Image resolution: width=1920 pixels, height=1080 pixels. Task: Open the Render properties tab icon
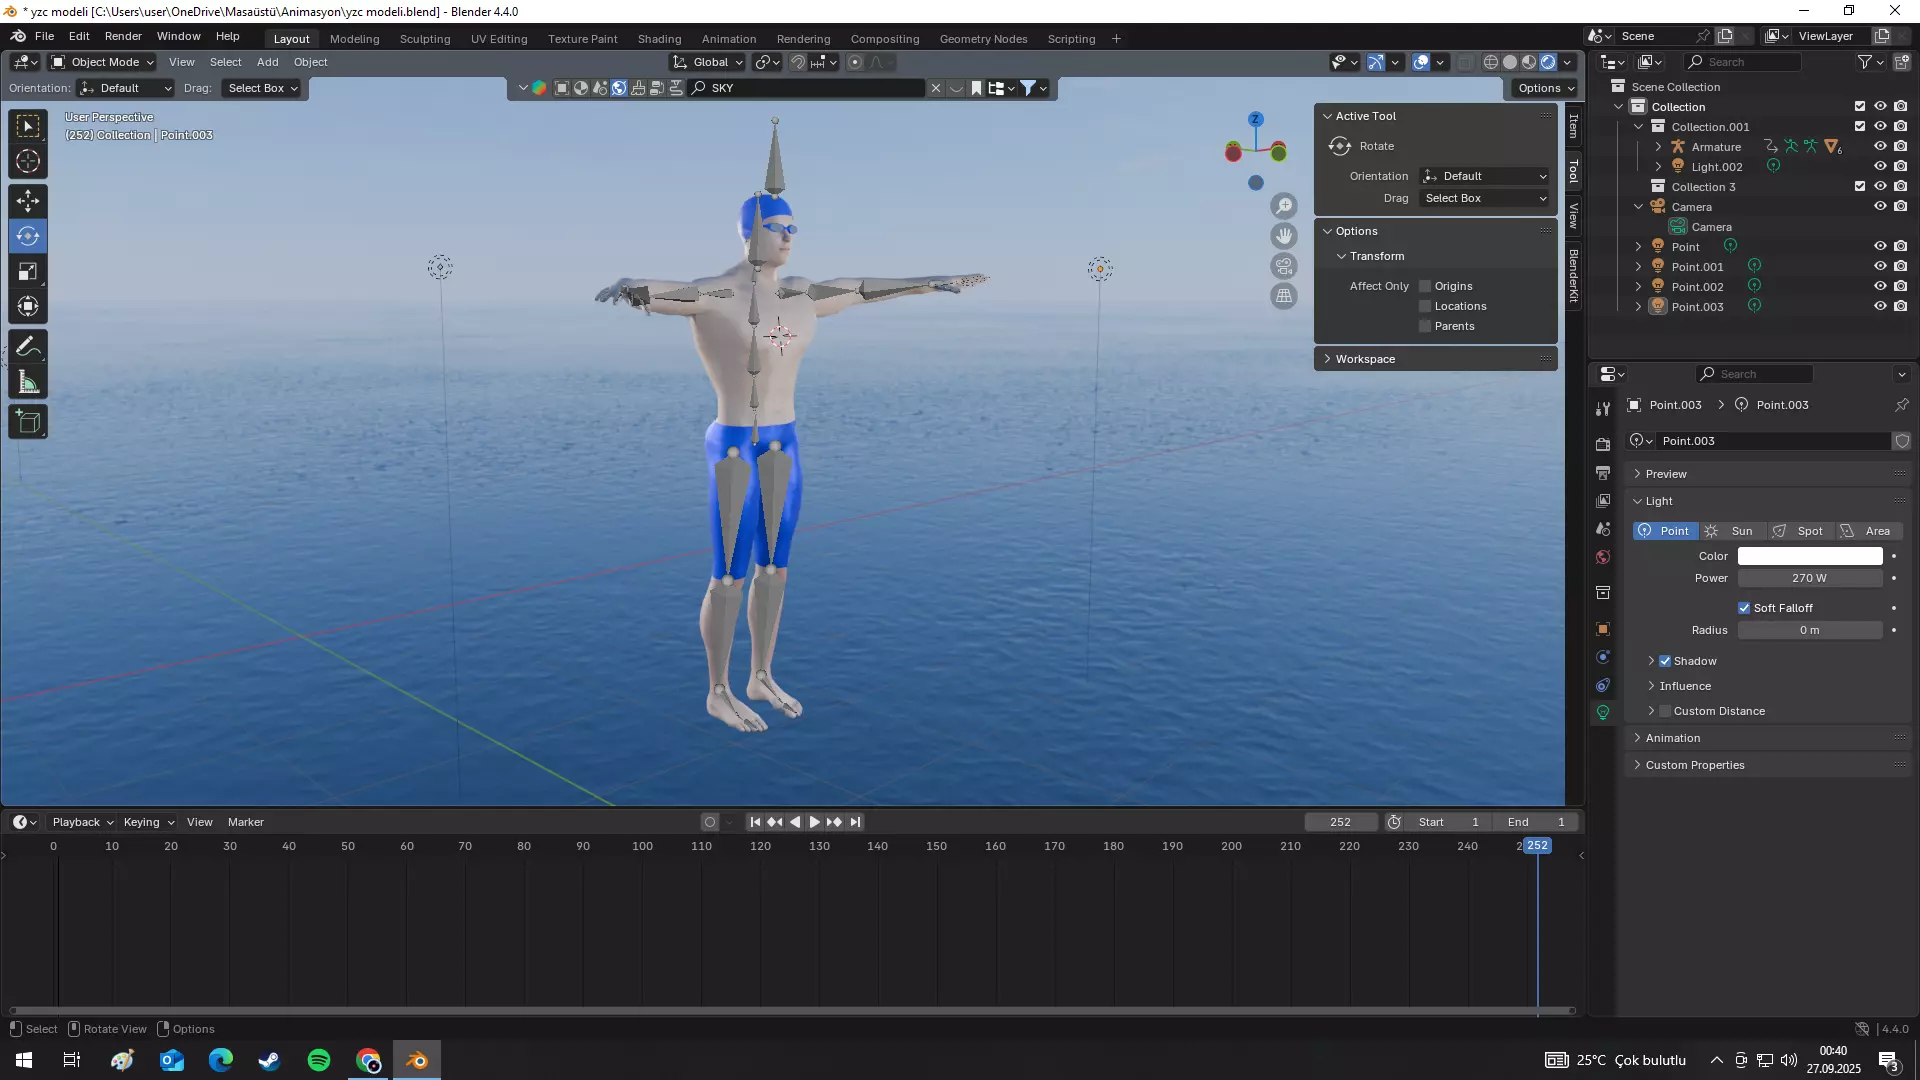[x=1603, y=444]
